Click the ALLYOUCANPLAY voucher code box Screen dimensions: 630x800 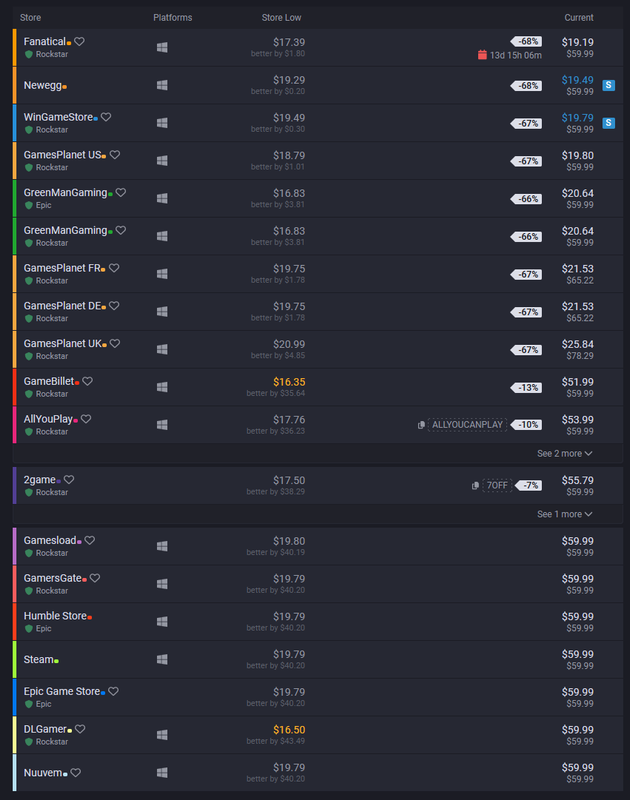click(468, 425)
